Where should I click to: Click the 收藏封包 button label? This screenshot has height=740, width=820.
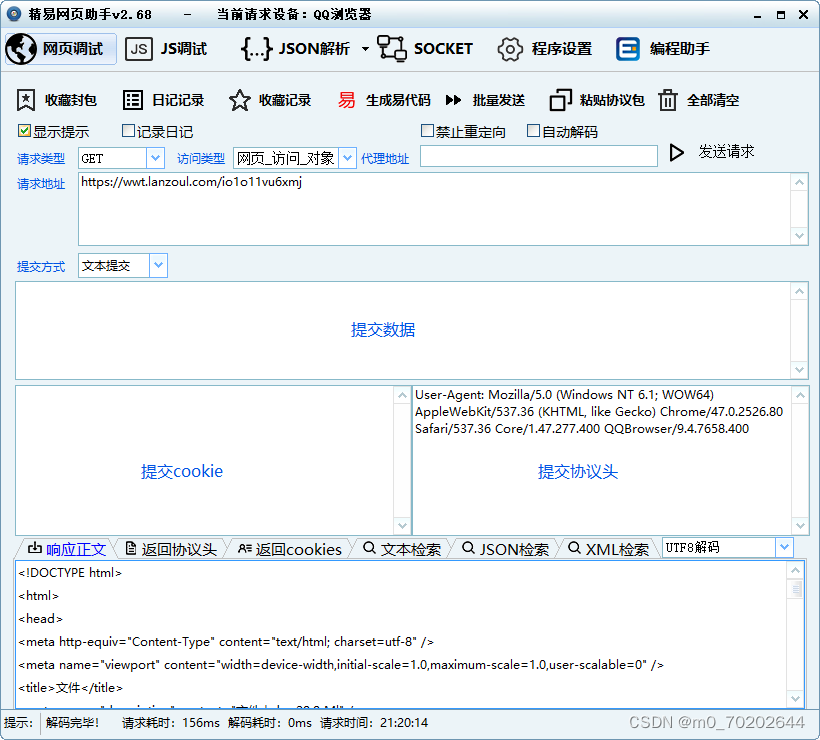click(71, 100)
